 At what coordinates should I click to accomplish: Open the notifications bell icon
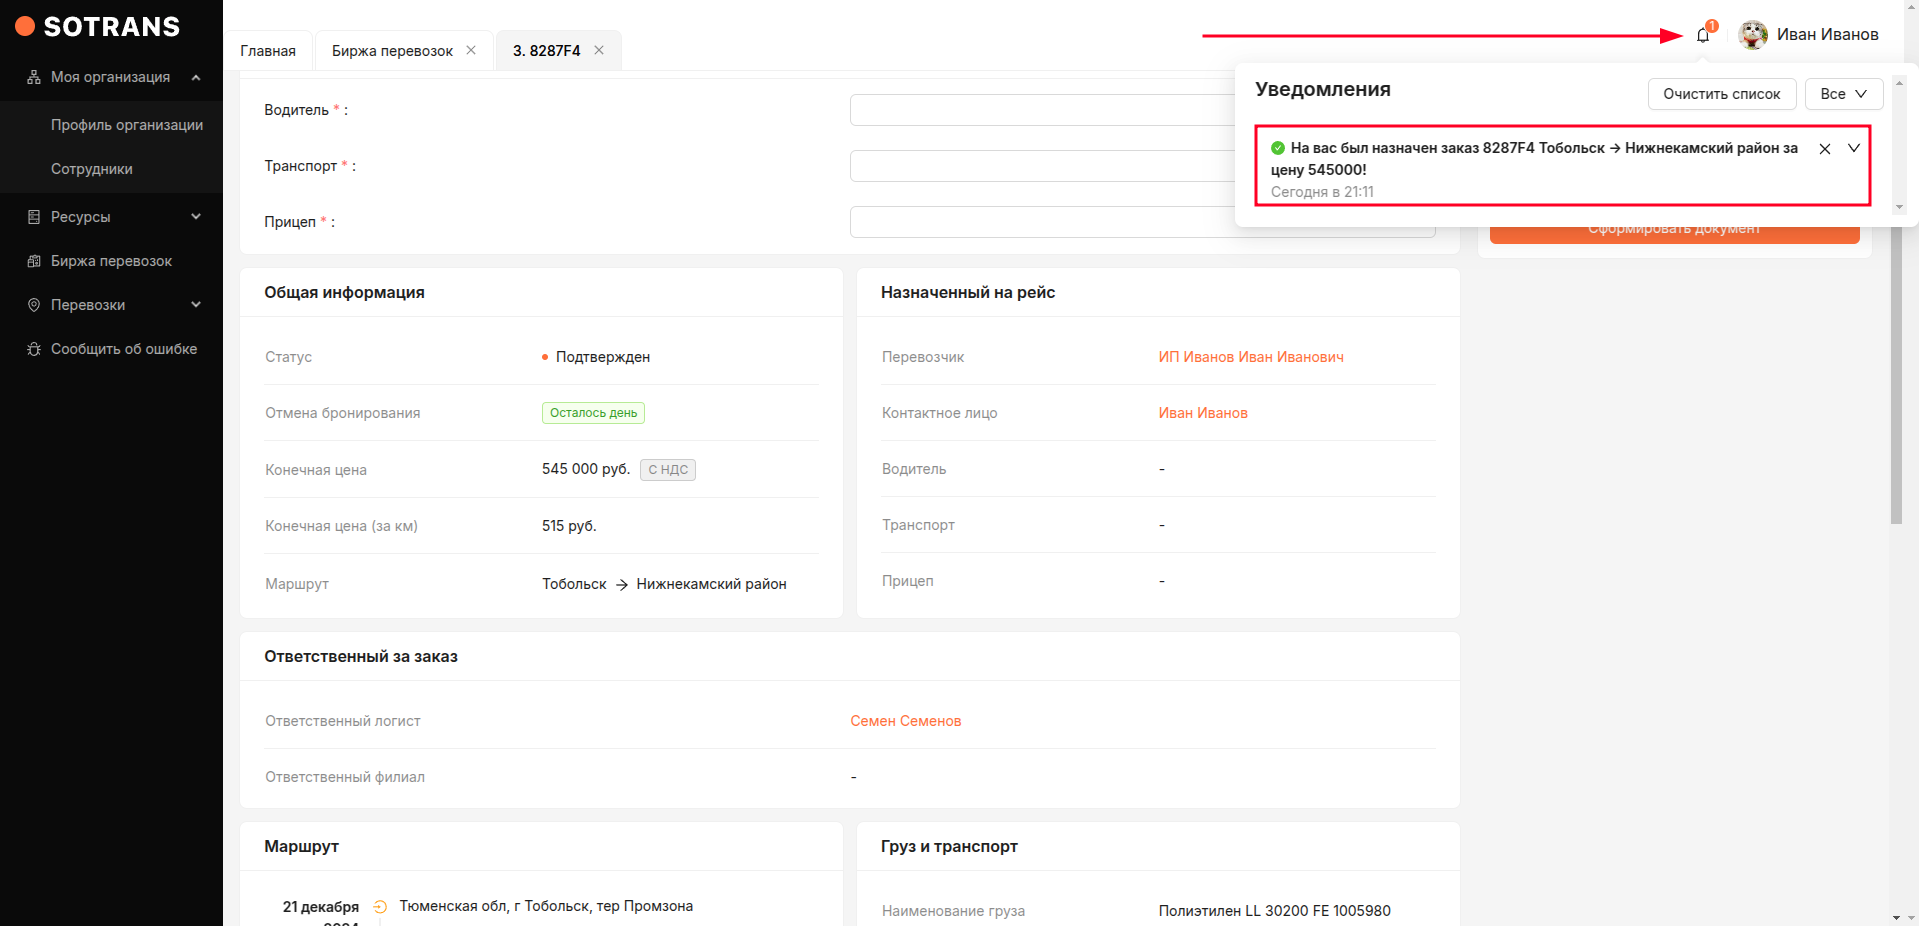tap(1703, 36)
